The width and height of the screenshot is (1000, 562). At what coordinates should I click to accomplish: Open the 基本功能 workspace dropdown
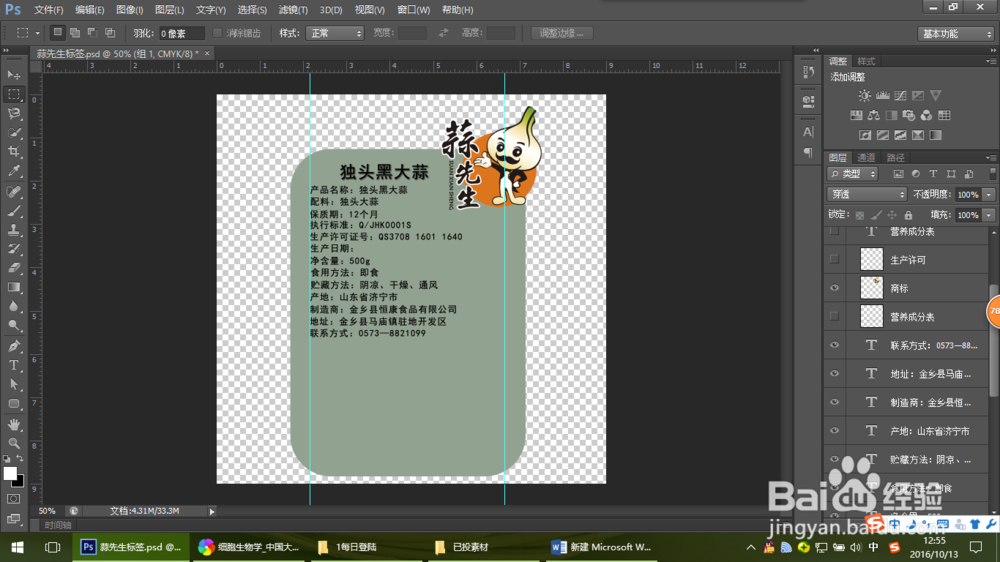956,34
